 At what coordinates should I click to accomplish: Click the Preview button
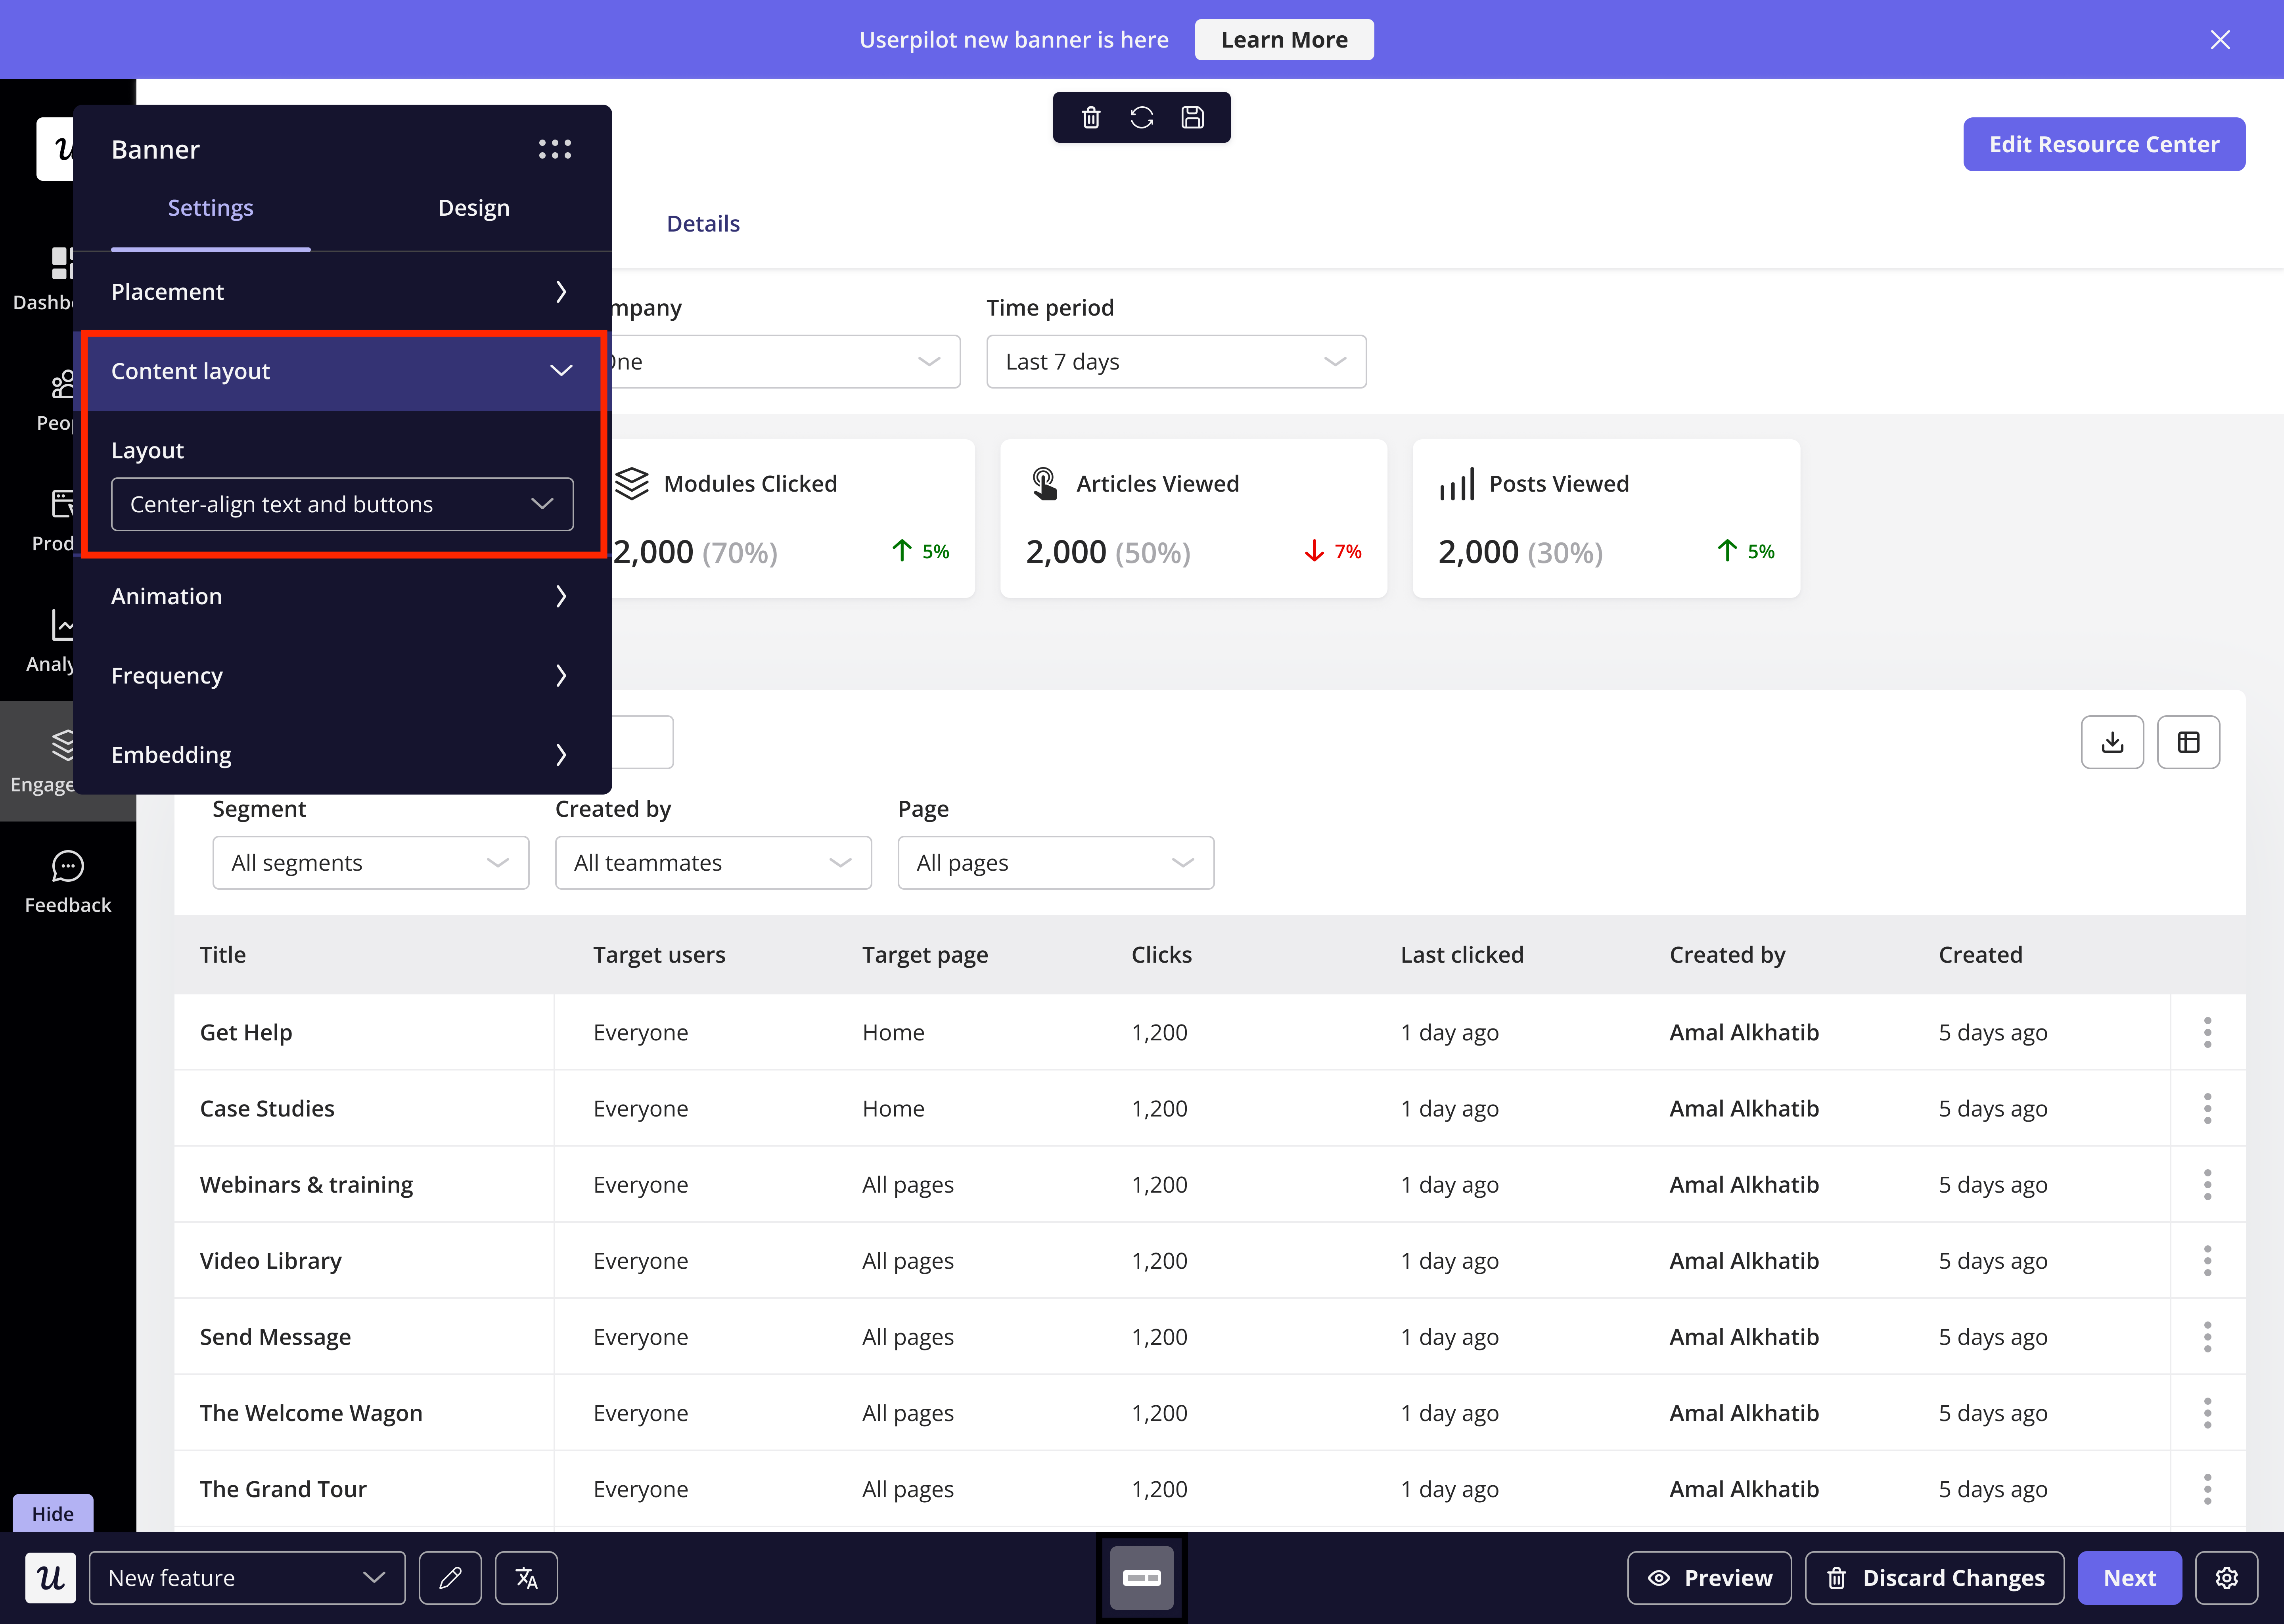coord(1709,1578)
